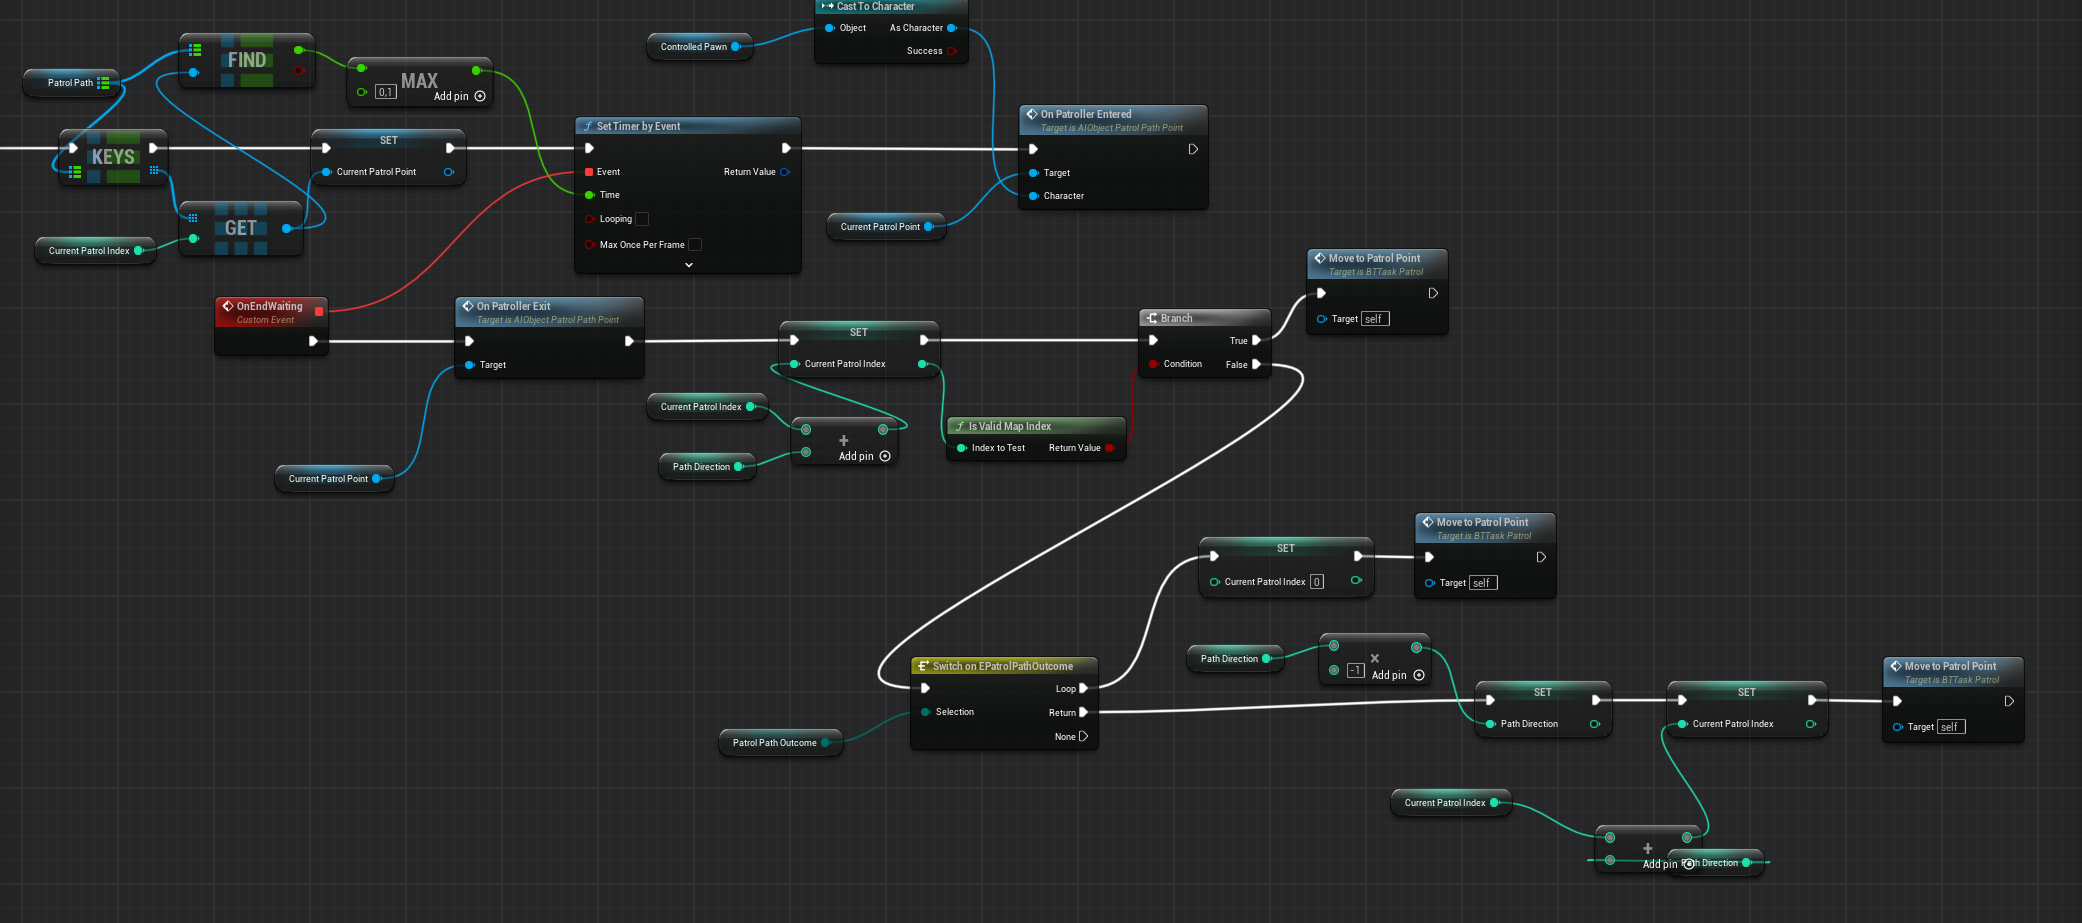
Task: Add a pin to the multiply node
Action: point(1418,675)
